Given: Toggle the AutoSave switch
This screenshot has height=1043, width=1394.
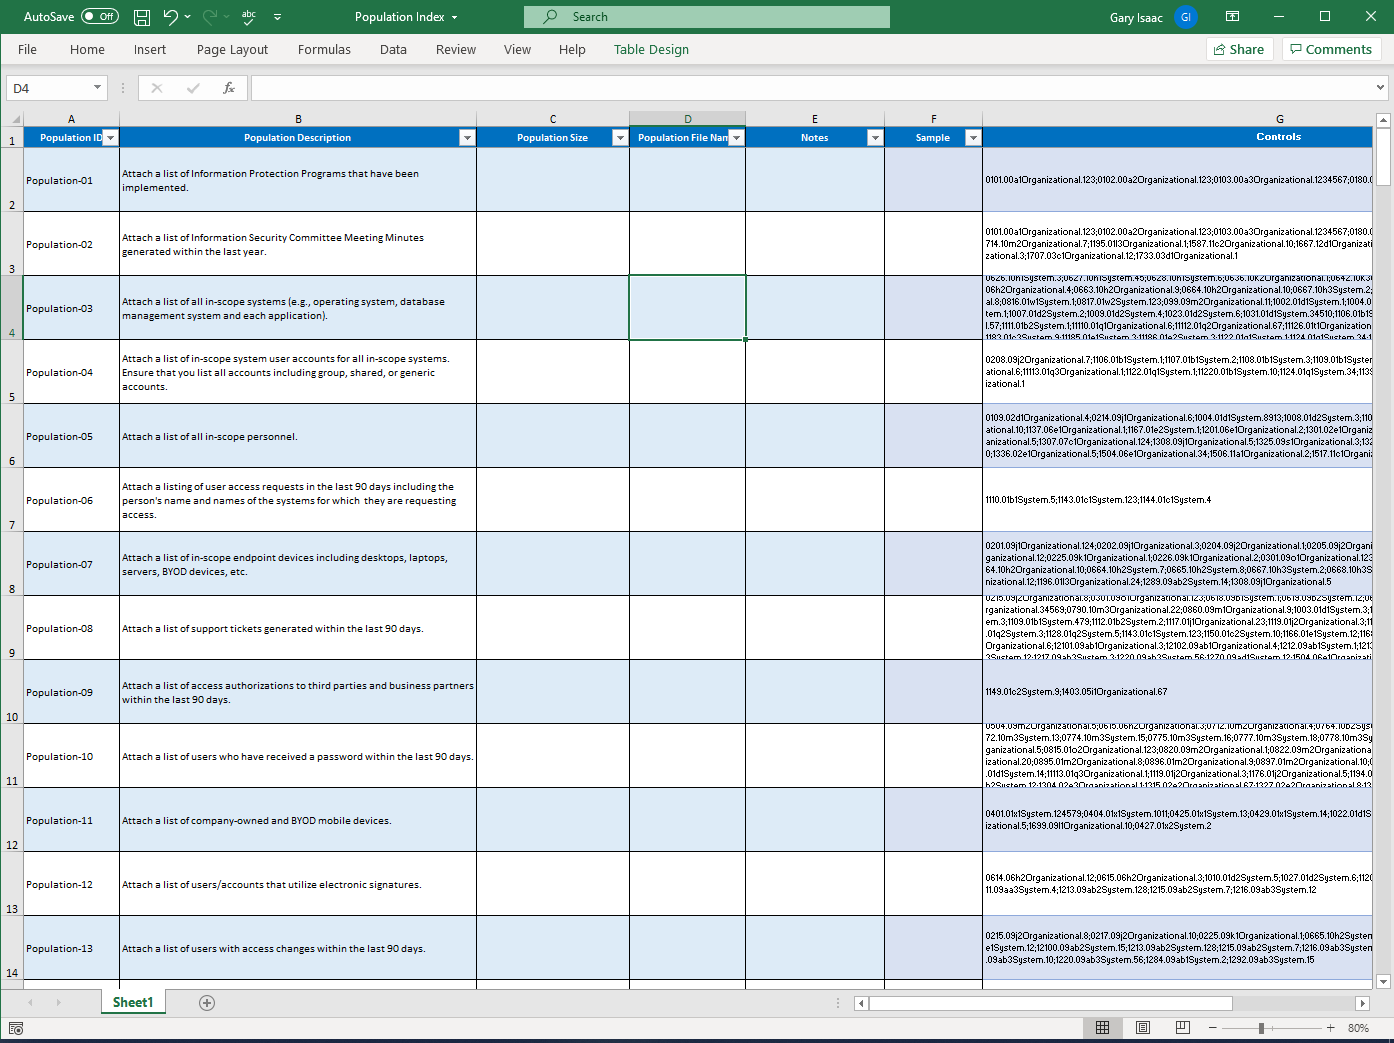Looking at the screenshot, I should pos(100,17).
